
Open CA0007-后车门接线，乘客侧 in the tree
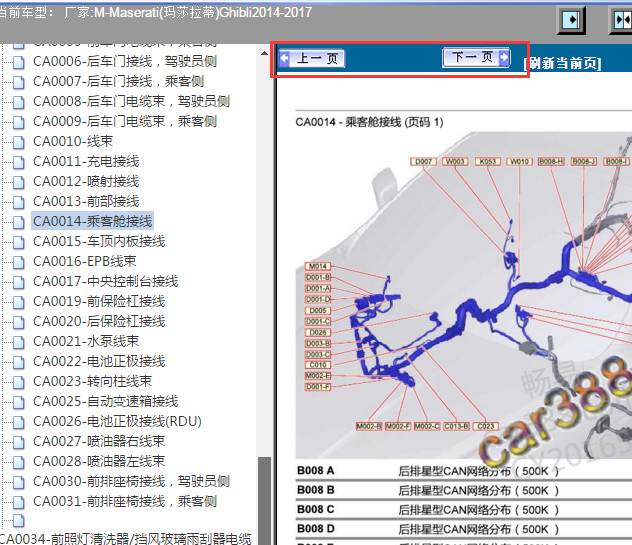coord(118,81)
